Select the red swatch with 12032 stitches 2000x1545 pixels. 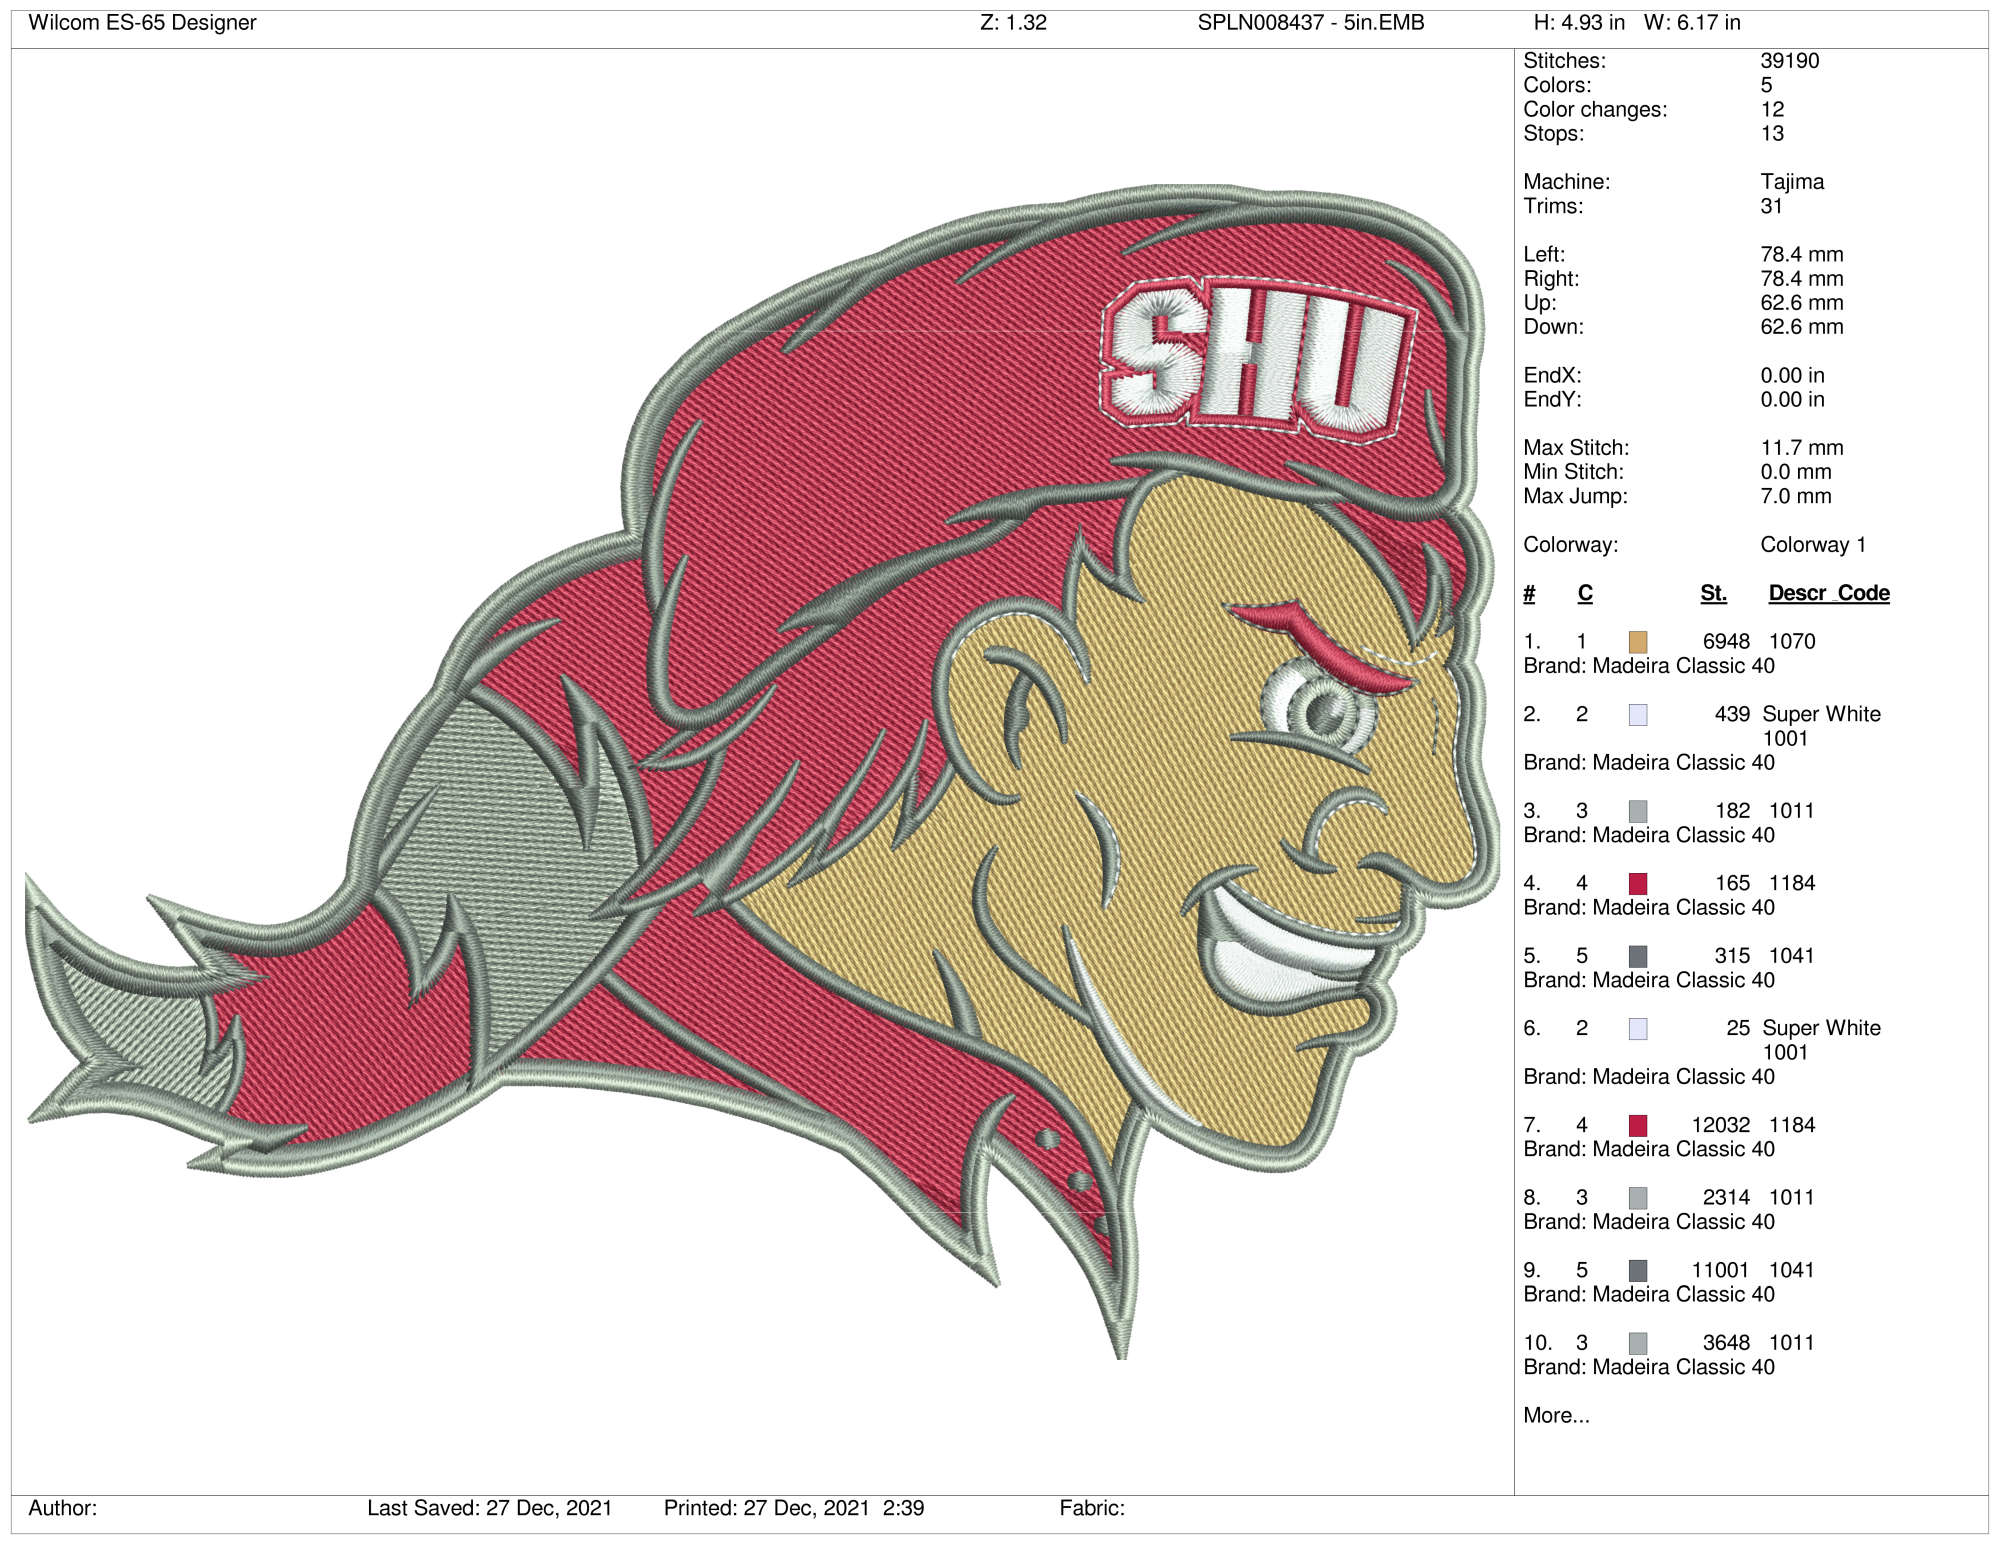1638,1126
